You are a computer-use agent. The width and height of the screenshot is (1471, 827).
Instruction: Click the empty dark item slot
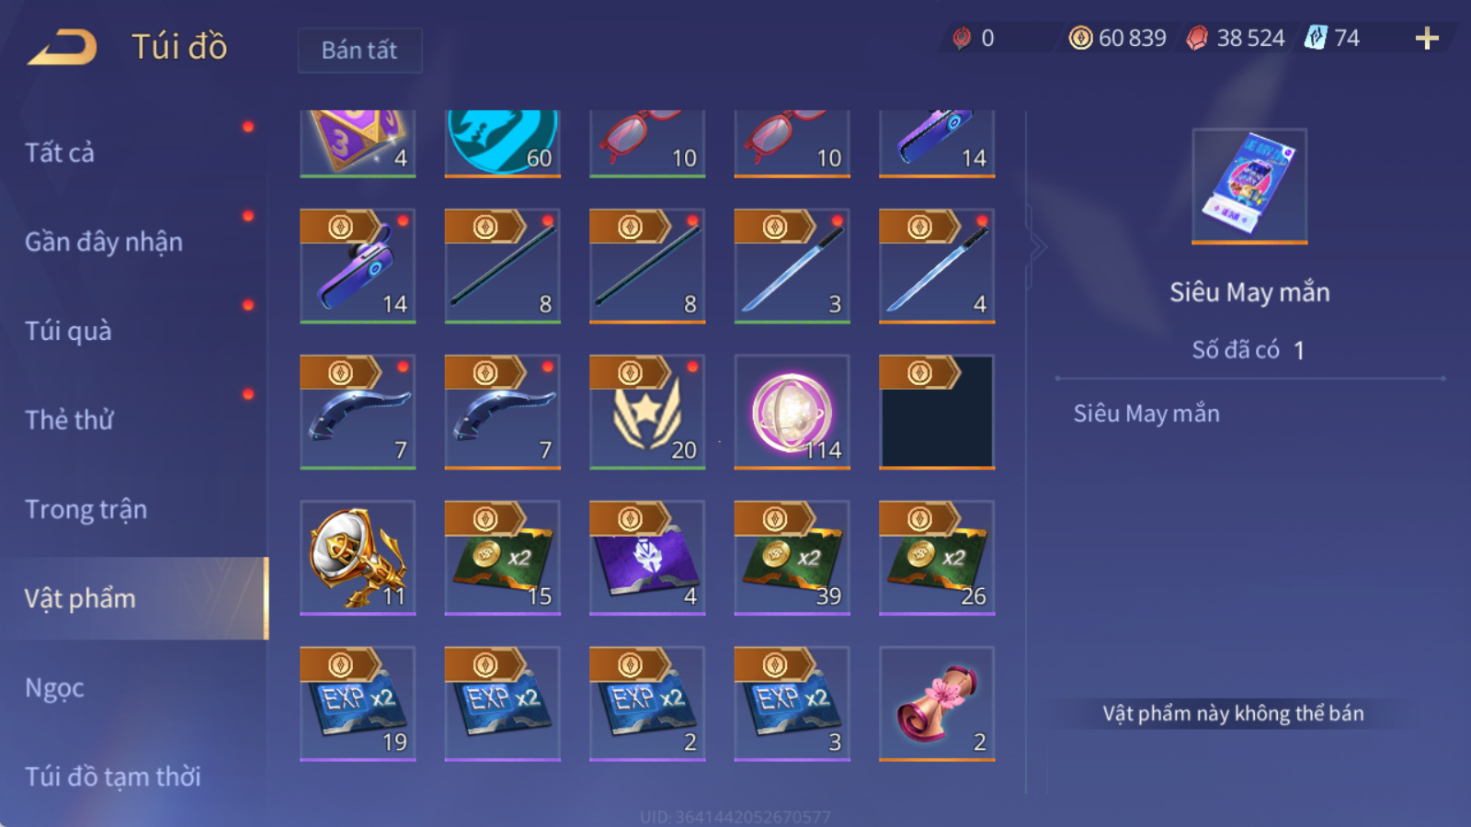[x=937, y=412]
